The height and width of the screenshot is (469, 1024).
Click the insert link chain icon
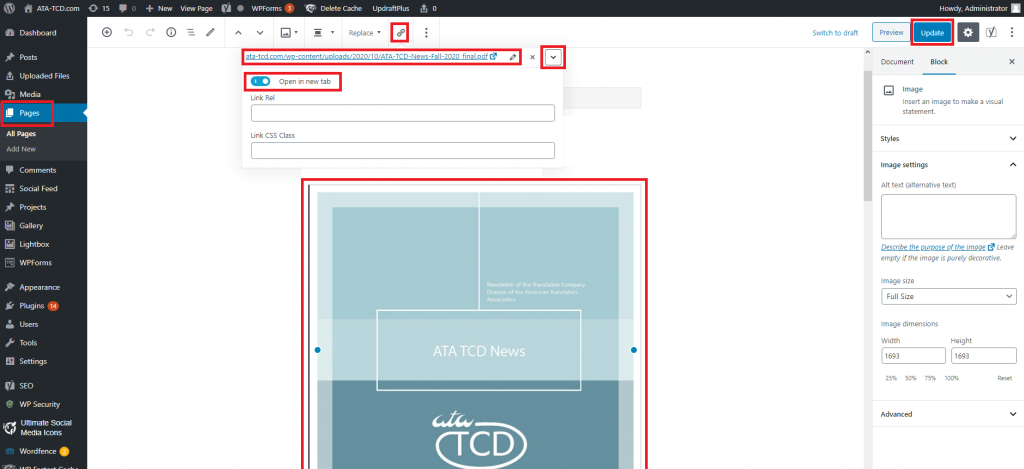(x=400, y=33)
